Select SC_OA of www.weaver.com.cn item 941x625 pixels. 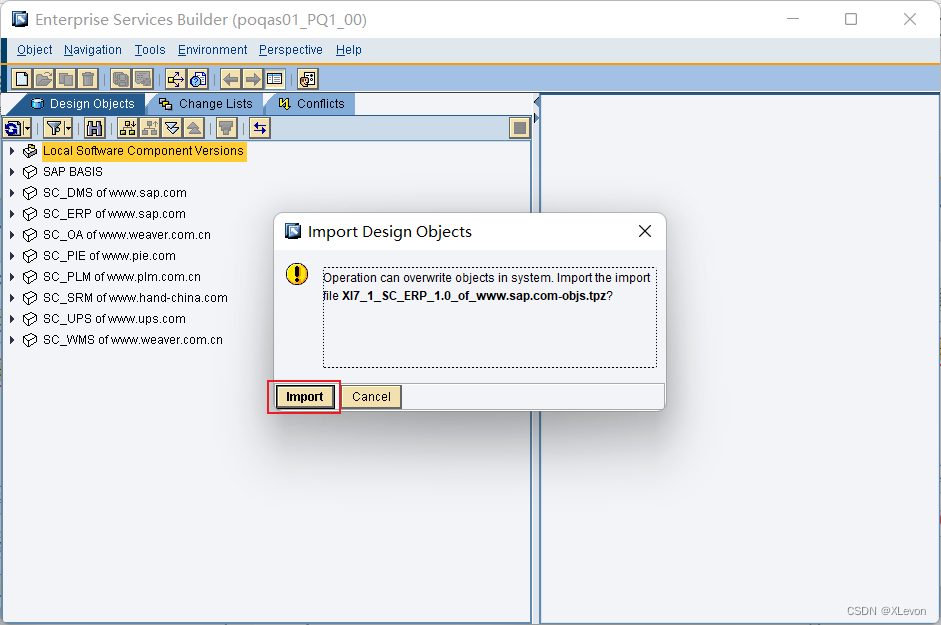pyautogui.click(x=127, y=235)
